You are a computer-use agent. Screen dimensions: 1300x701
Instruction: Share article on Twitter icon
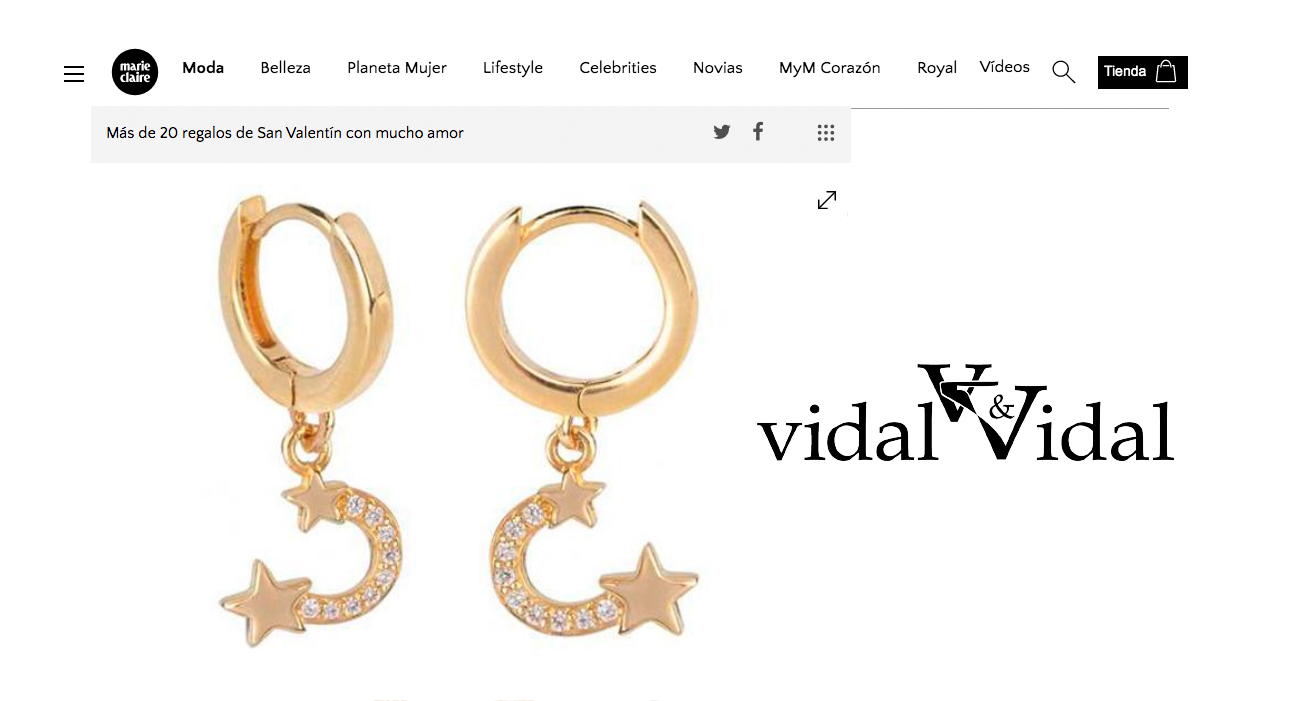(722, 132)
